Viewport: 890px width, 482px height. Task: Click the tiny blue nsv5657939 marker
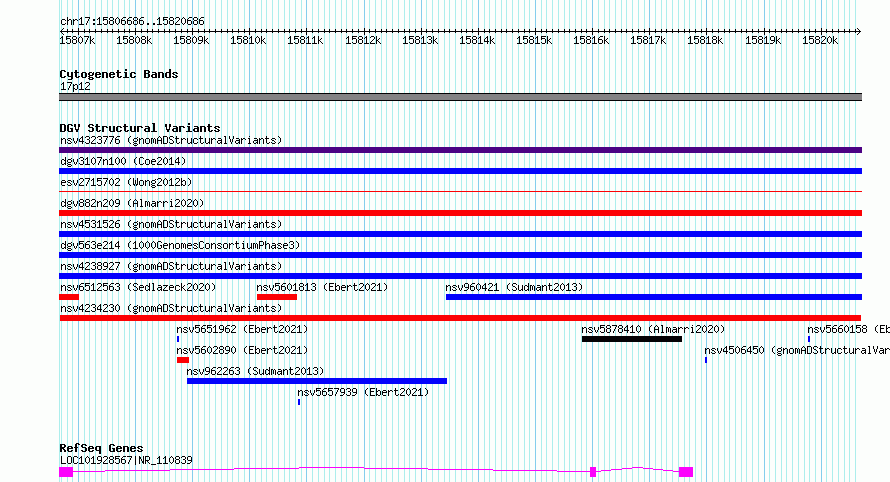[x=299, y=402]
